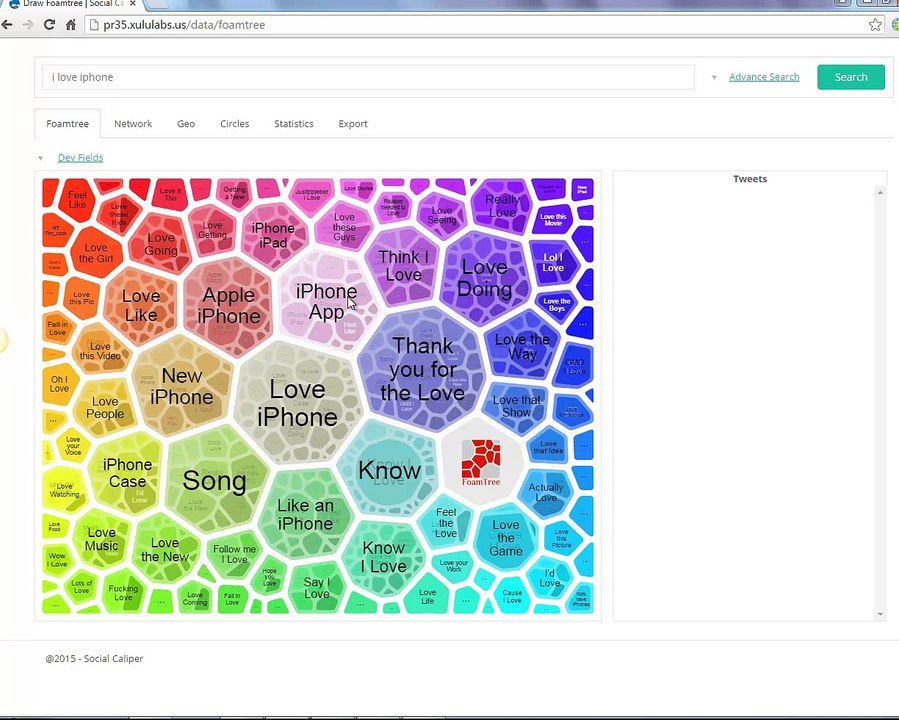Select the 'Love People' cell
The width and height of the screenshot is (899, 720).
[105, 407]
